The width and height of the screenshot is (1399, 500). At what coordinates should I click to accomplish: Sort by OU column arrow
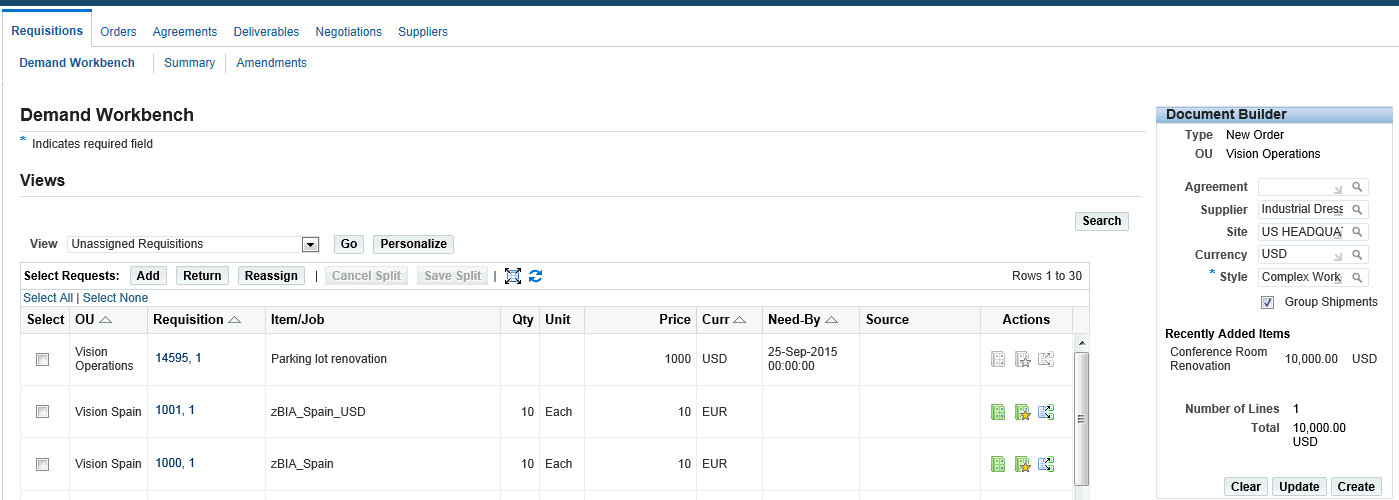[105, 320]
